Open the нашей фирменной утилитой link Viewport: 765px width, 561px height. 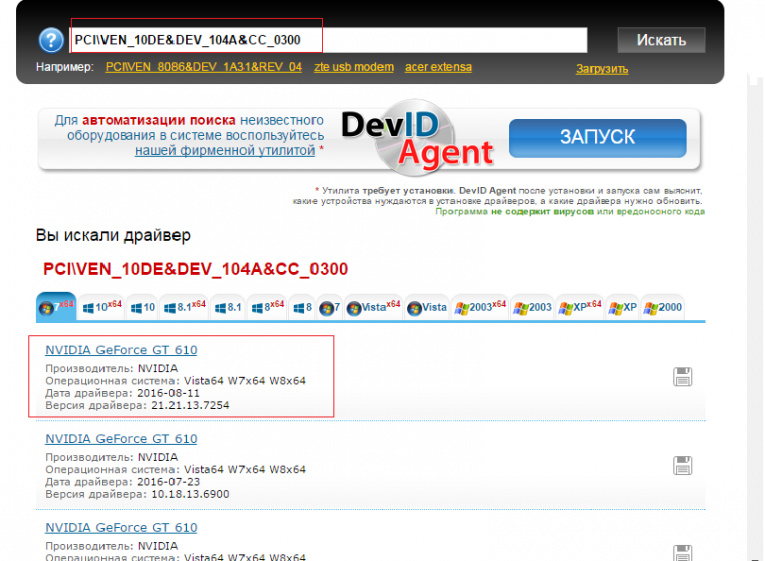[x=225, y=150]
